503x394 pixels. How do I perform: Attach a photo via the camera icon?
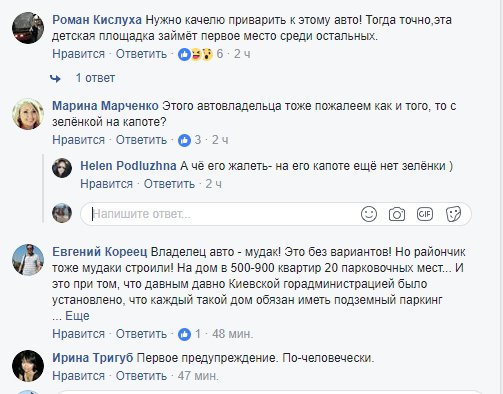[x=397, y=214]
